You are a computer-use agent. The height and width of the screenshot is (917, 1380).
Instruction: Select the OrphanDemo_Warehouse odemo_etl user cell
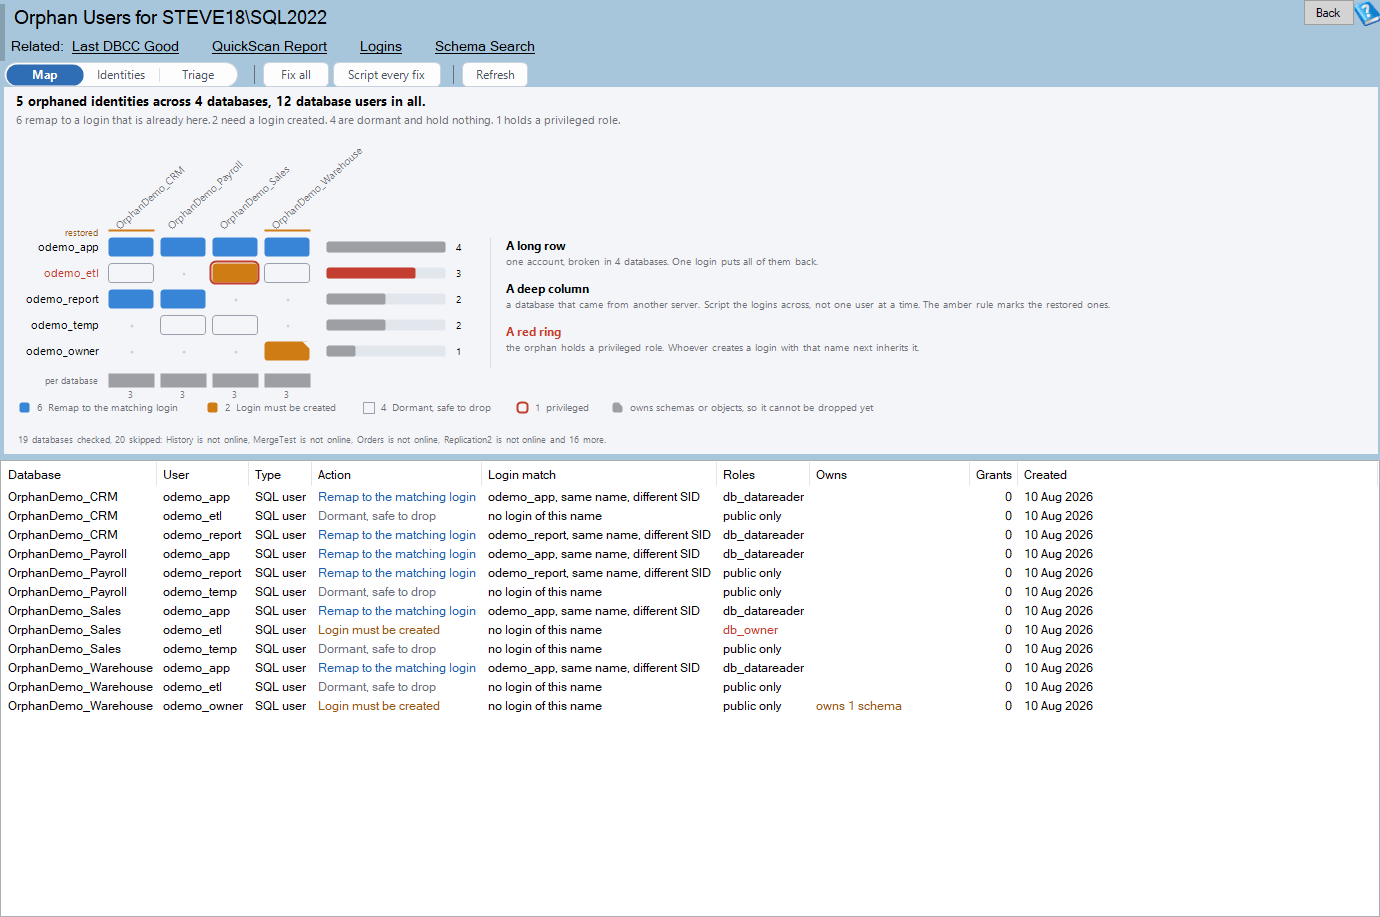[x=192, y=687]
